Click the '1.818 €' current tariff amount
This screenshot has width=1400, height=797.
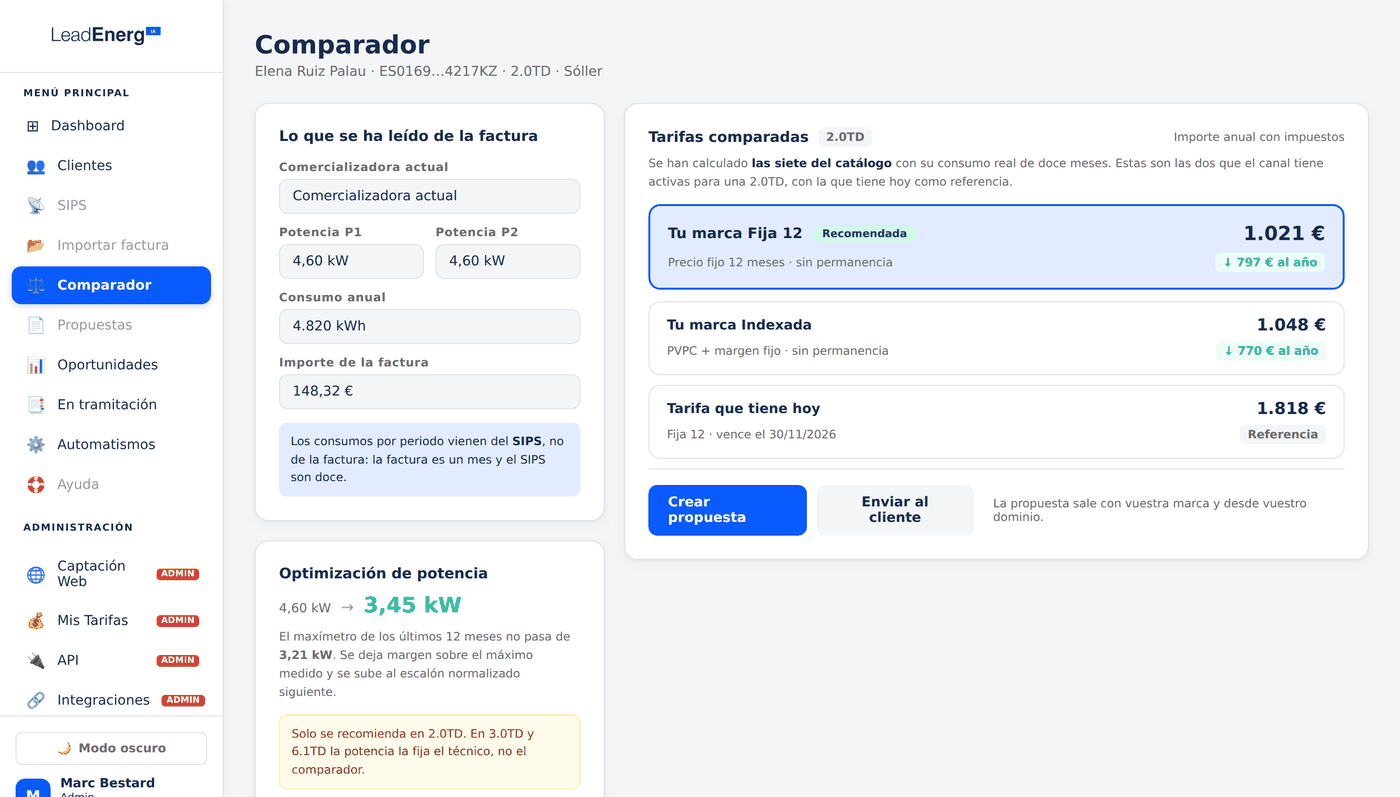(1291, 408)
